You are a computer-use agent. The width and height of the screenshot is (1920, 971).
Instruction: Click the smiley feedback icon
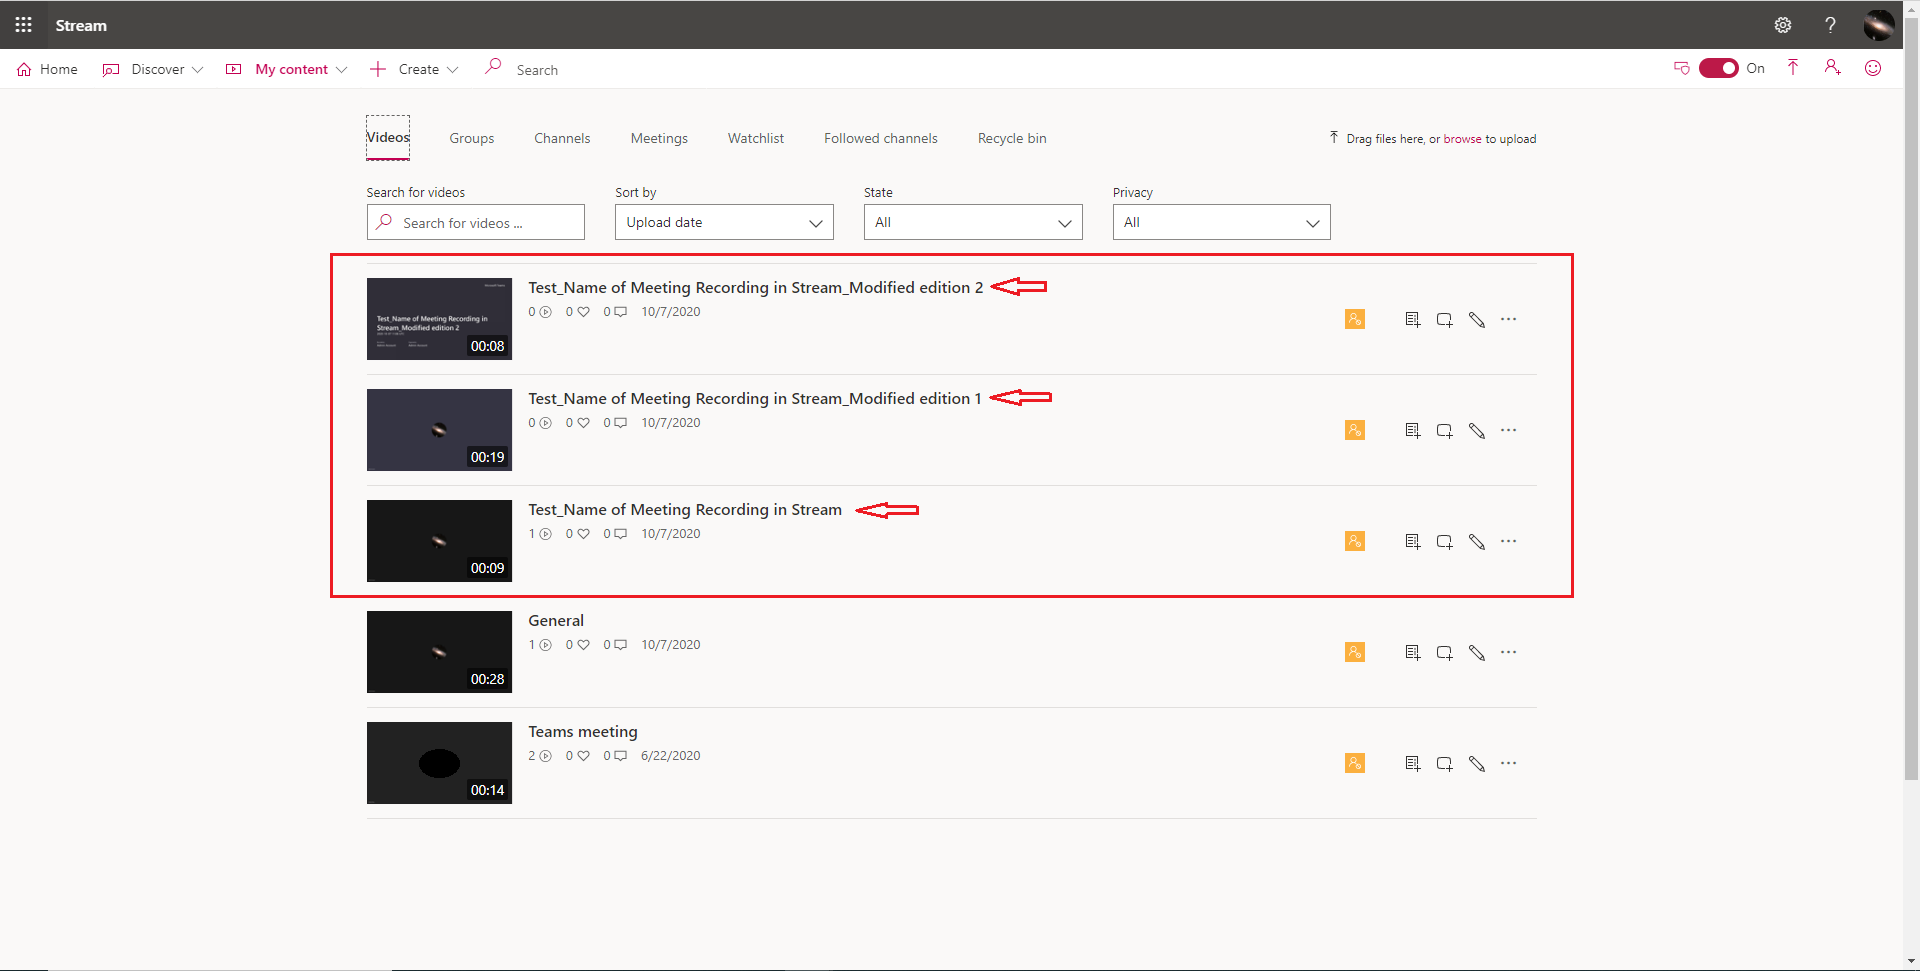[1873, 68]
